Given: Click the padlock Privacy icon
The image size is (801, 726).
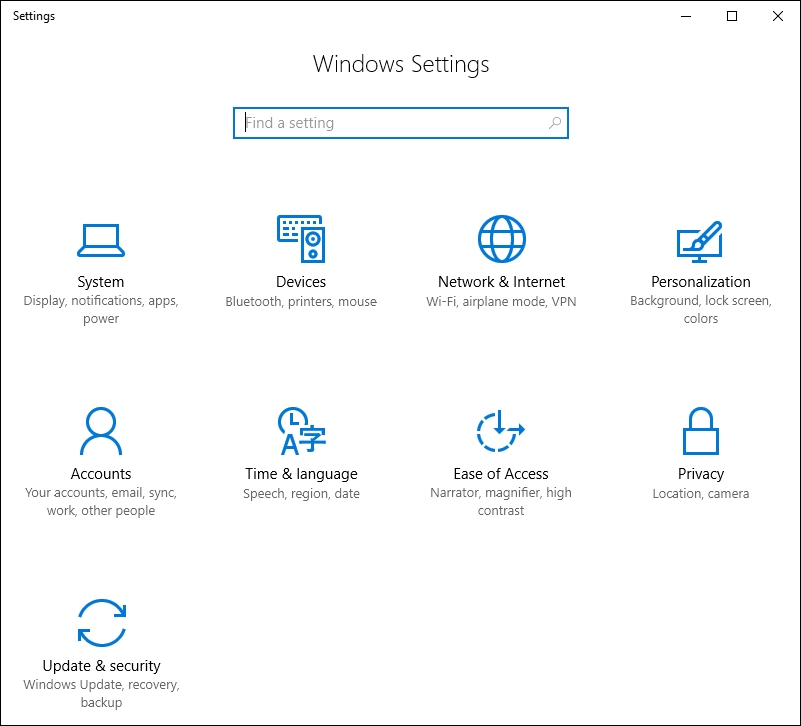Looking at the screenshot, I should [701, 431].
